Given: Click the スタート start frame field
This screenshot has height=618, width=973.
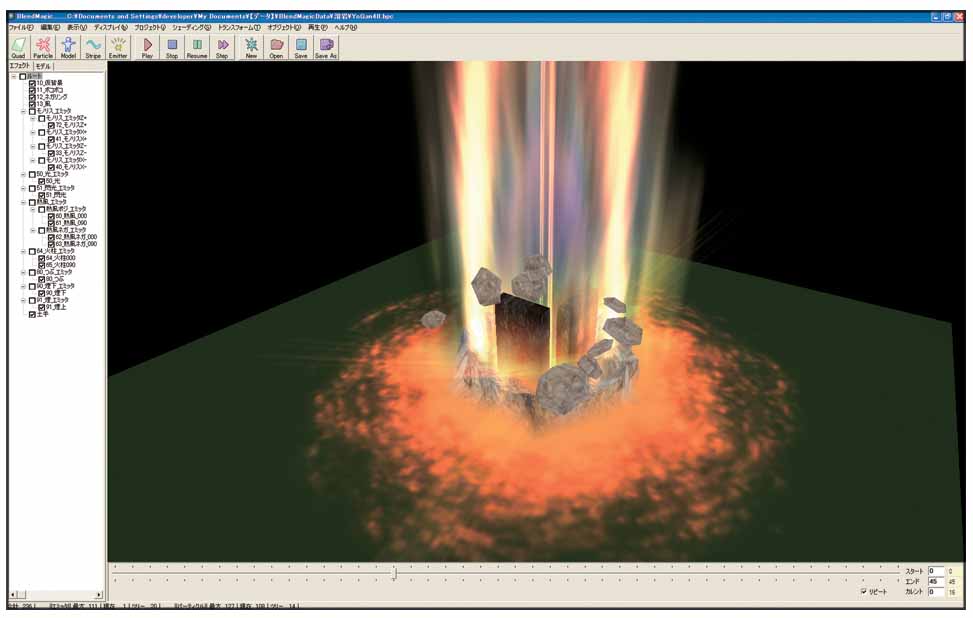Looking at the screenshot, I should tap(935, 571).
